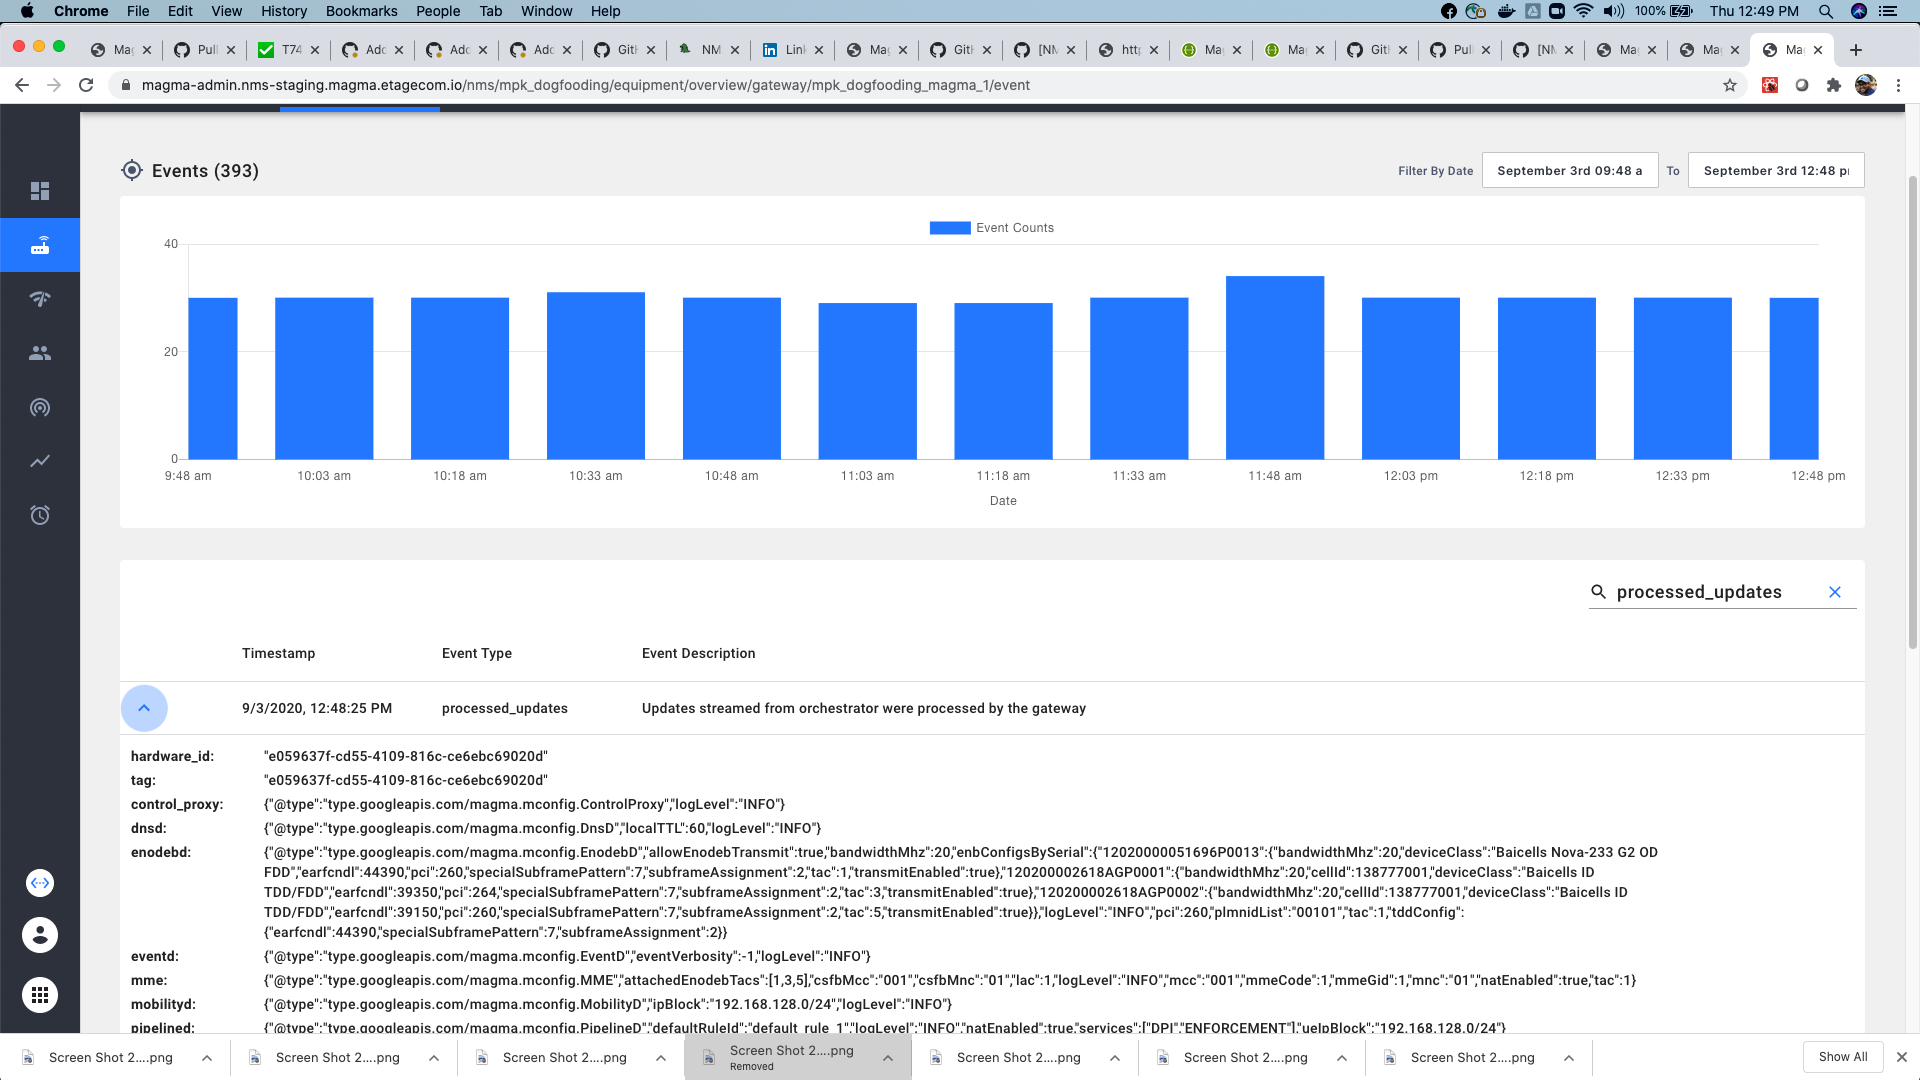This screenshot has height=1080, width=1920.
Task: Open the apps grid icon in sidebar
Action: pyautogui.click(x=40, y=995)
